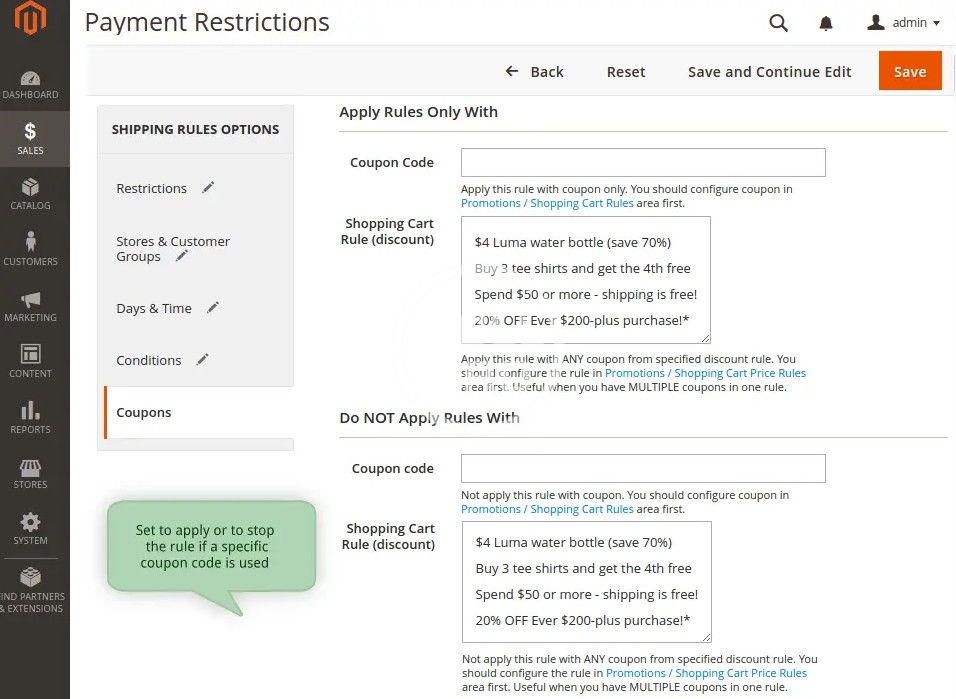Image resolution: width=956 pixels, height=699 pixels.
Task: Open the notifications bell icon
Action: click(x=826, y=23)
